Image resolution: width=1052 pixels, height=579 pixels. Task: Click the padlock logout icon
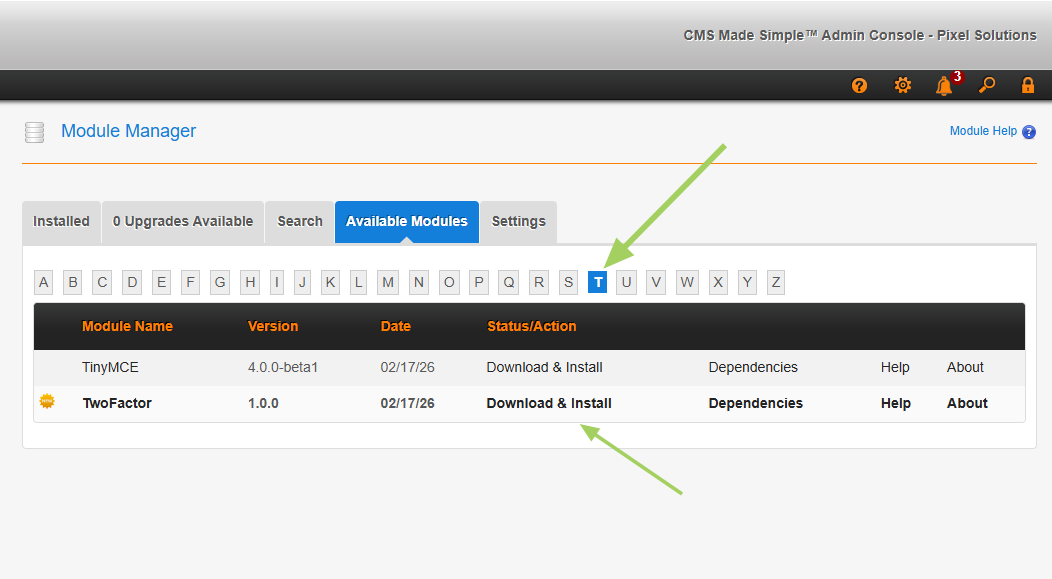coord(1027,86)
